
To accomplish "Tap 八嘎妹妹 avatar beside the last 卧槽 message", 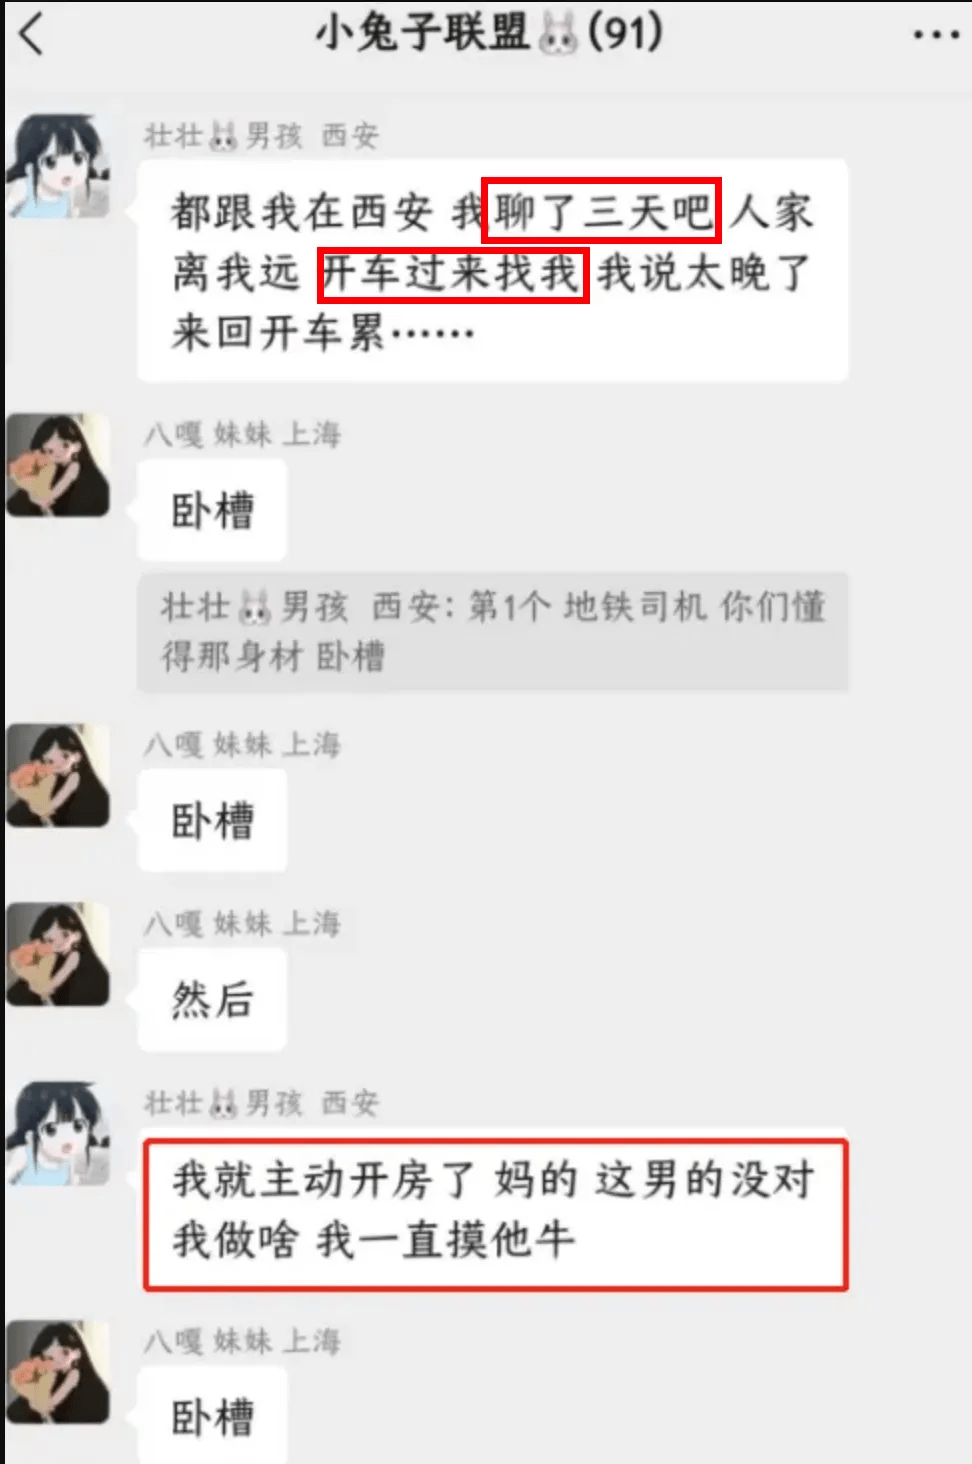I will point(58,1371).
